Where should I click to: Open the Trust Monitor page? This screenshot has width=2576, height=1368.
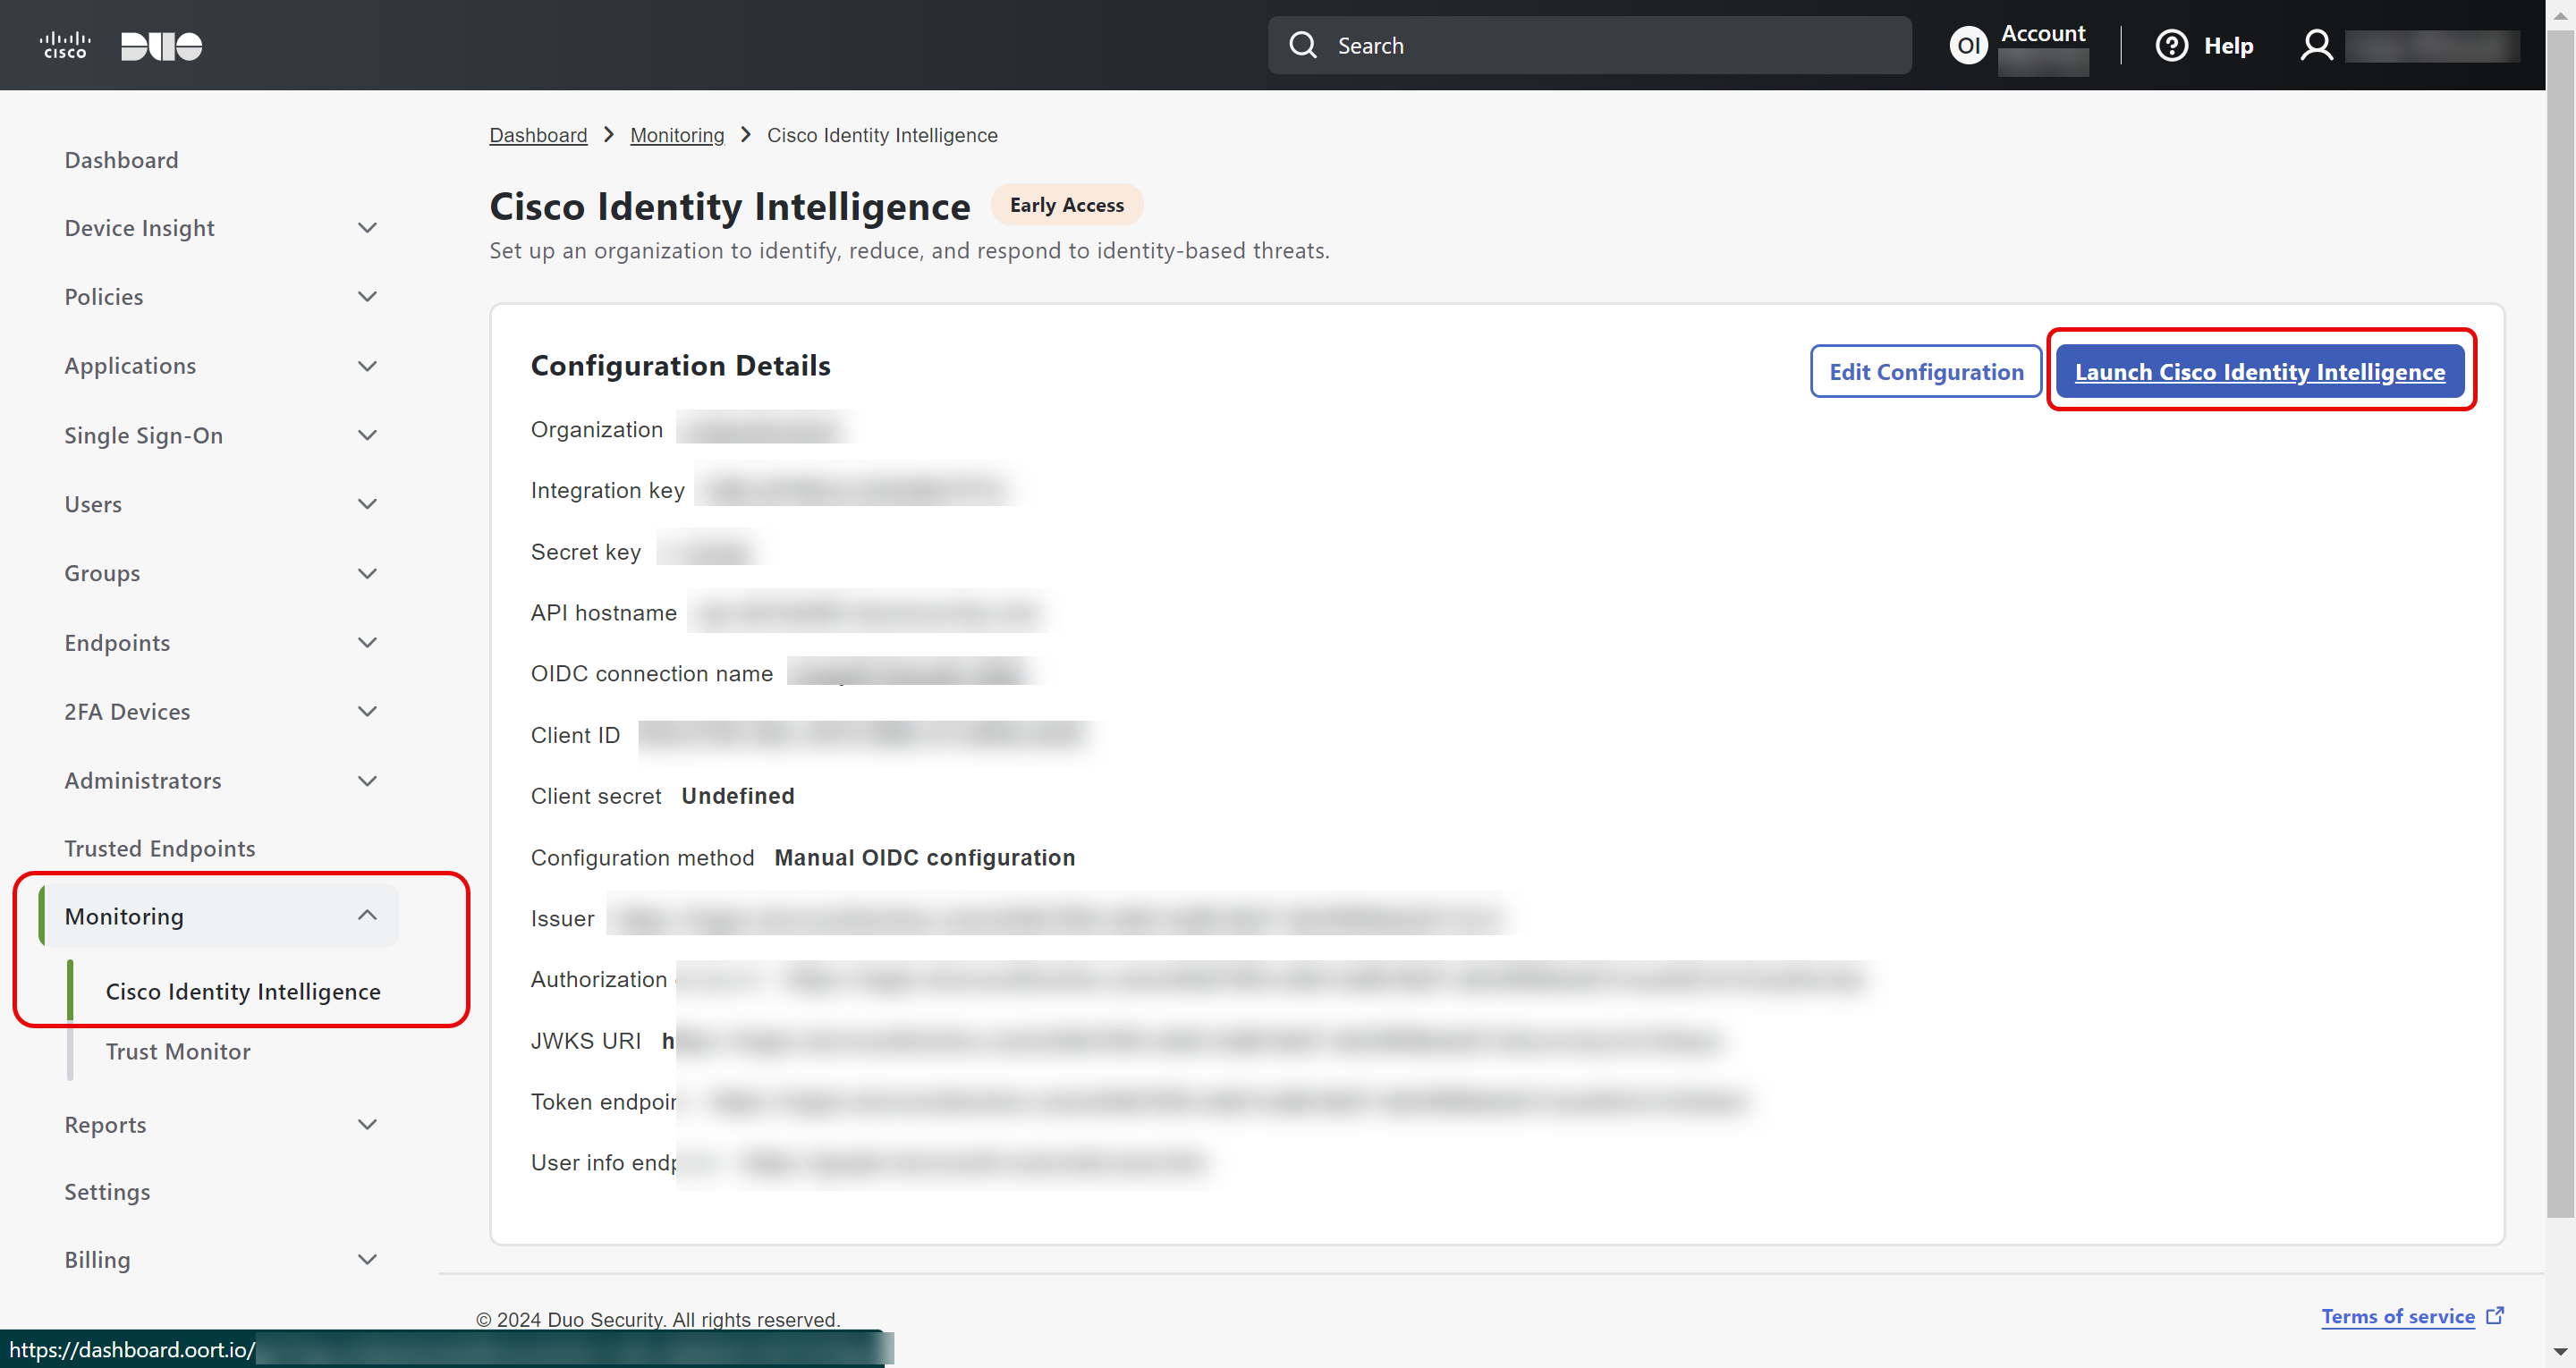tap(178, 1051)
